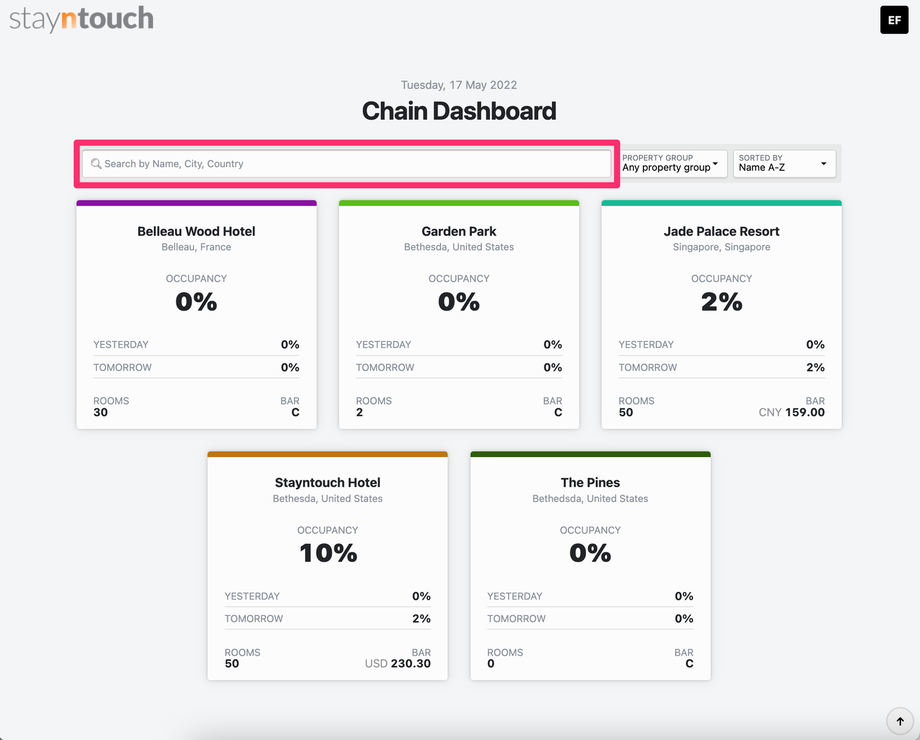The height and width of the screenshot is (740, 920).
Task: Click the 2% occupancy of Jade Palace Resort
Action: (722, 302)
